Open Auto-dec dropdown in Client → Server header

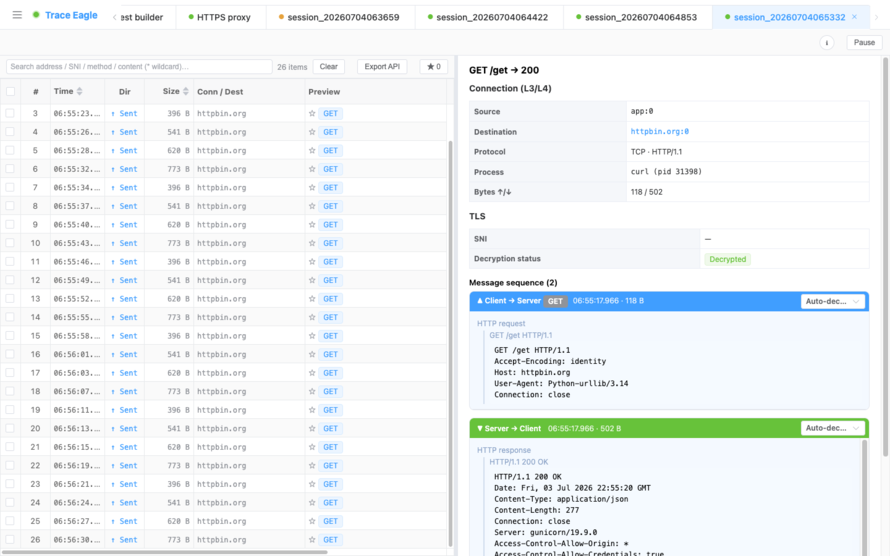pyautogui.click(x=832, y=301)
